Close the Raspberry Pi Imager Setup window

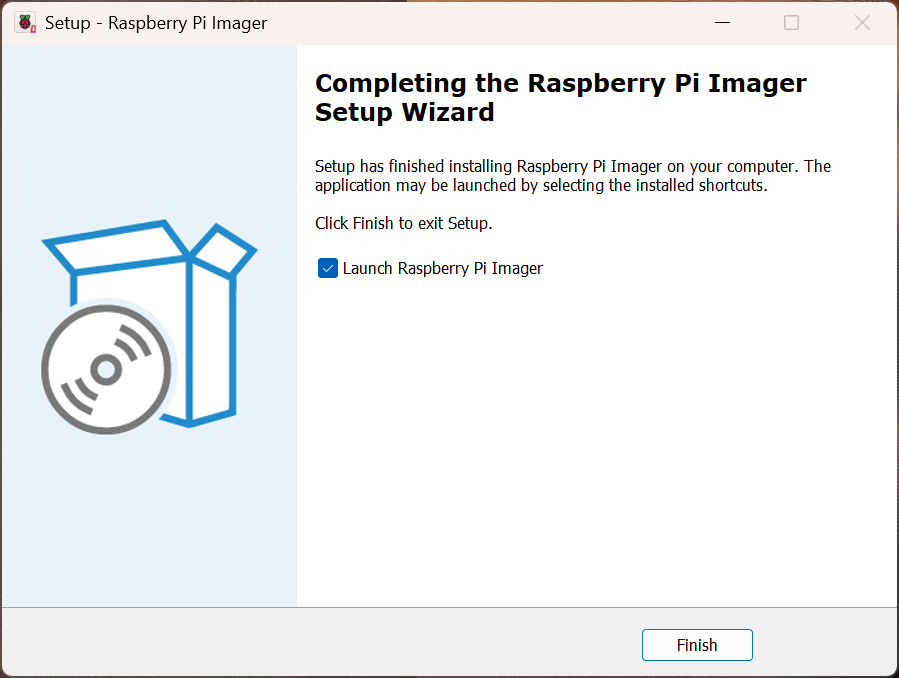pos(862,23)
